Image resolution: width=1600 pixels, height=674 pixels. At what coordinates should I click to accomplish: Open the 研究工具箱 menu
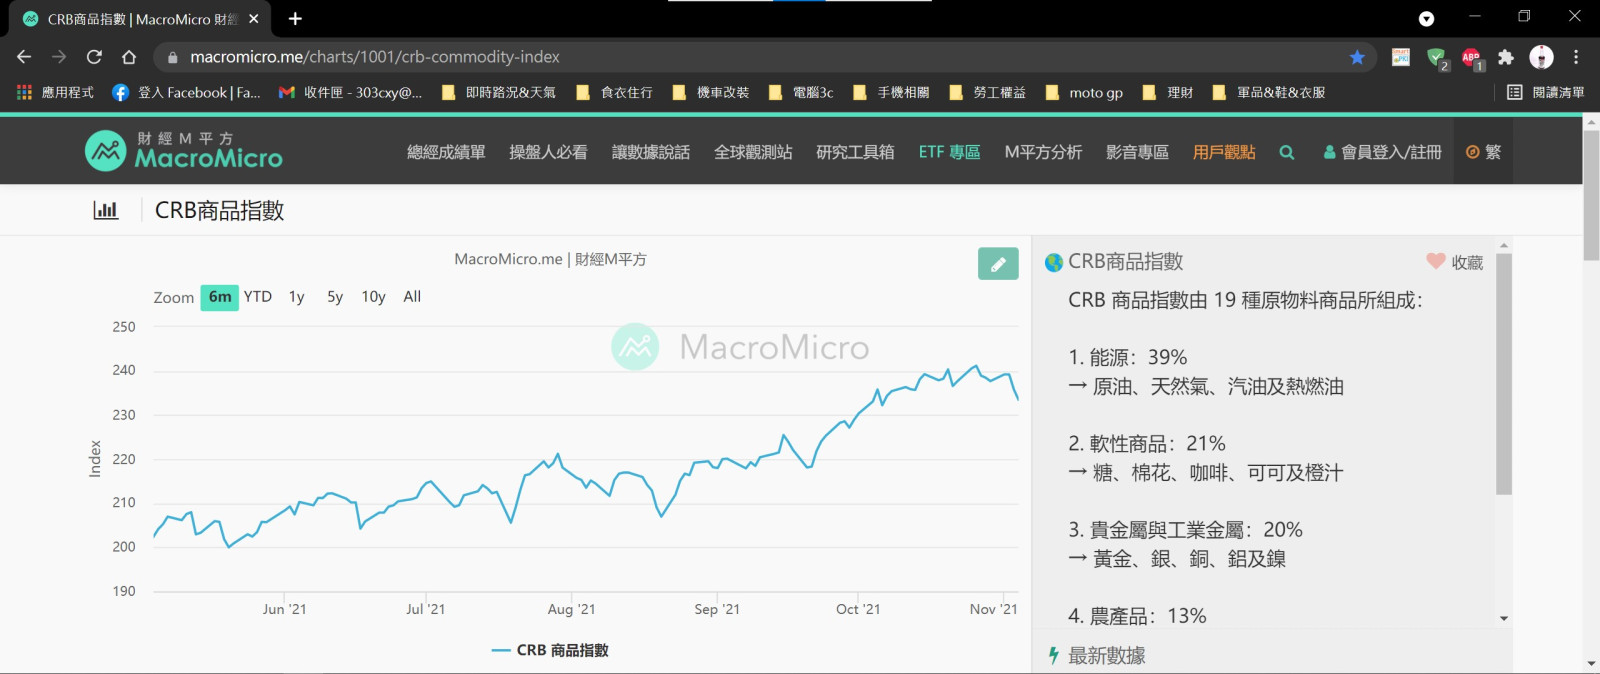[855, 152]
